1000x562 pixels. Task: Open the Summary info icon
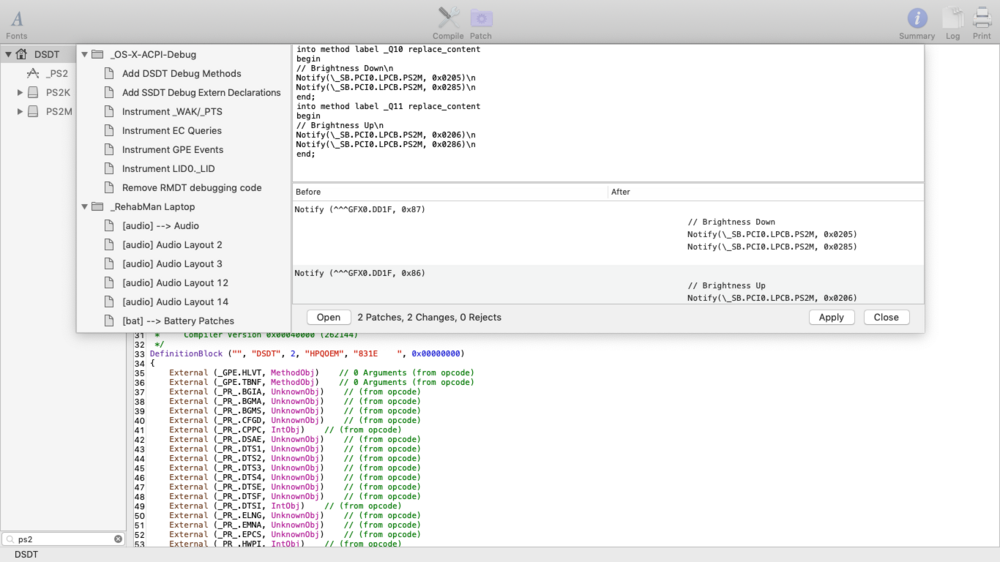click(917, 18)
